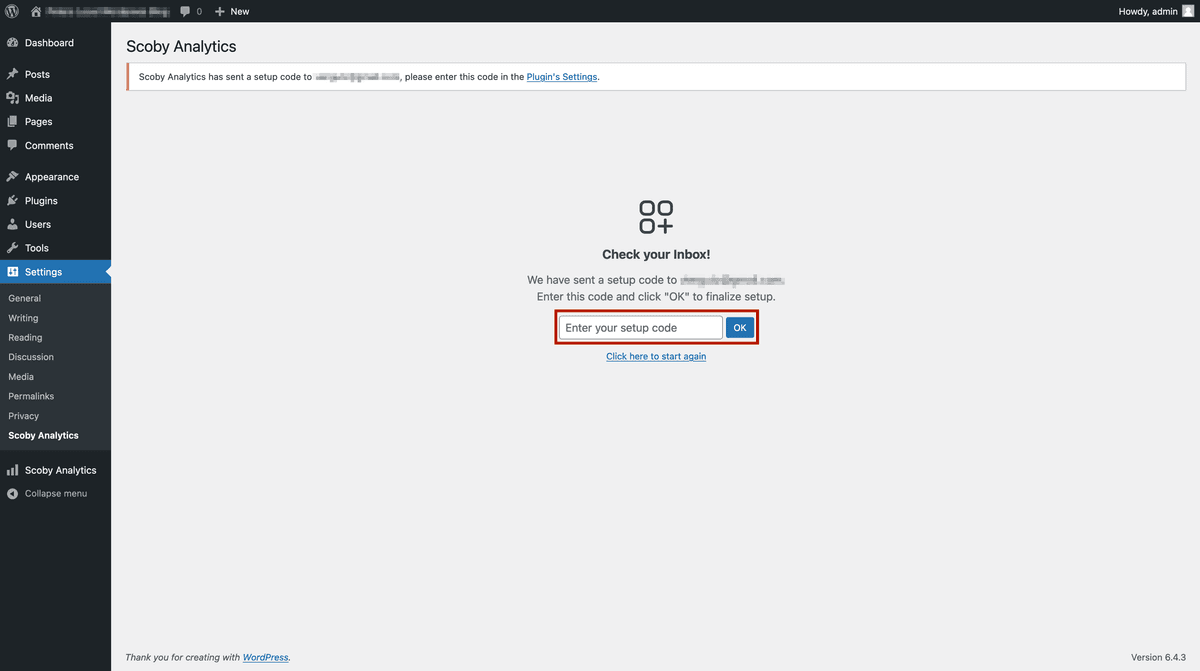Go to the Media menu item with icon
The width and height of the screenshot is (1200, 671).
(55, 98)
